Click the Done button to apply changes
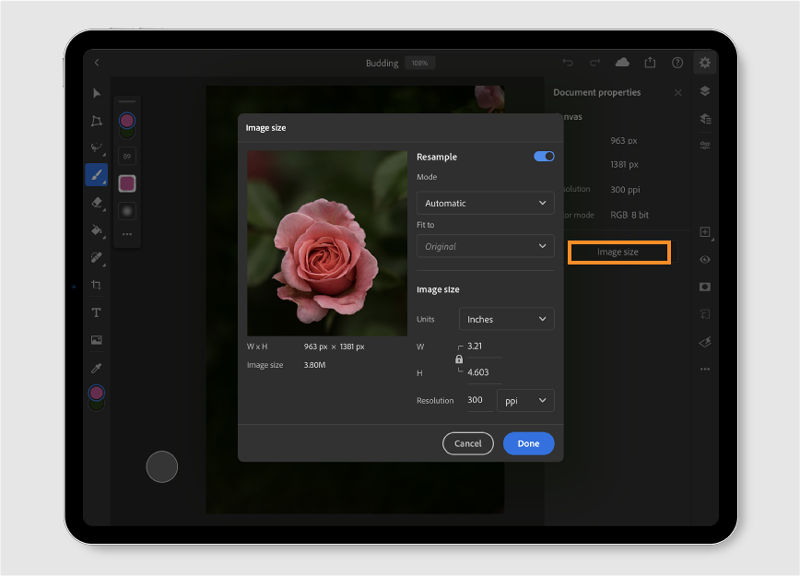 pos(528,443)
